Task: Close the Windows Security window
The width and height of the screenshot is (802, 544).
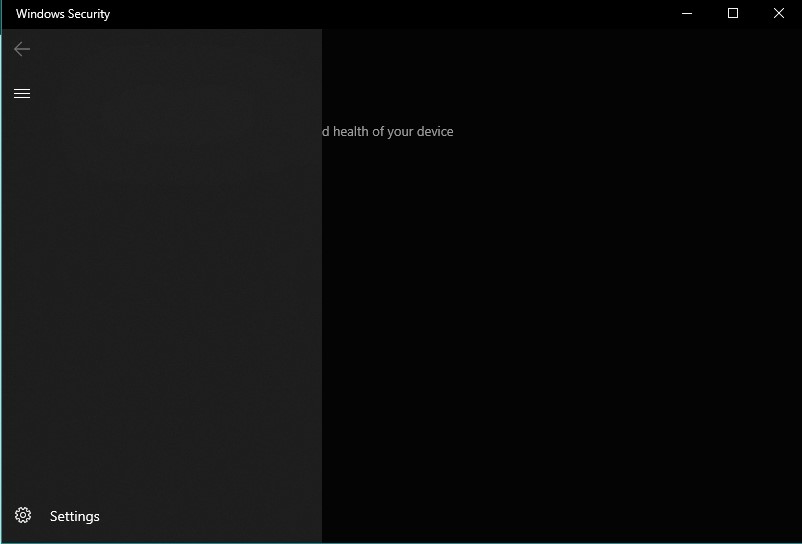Action: [x=778, y=13]
